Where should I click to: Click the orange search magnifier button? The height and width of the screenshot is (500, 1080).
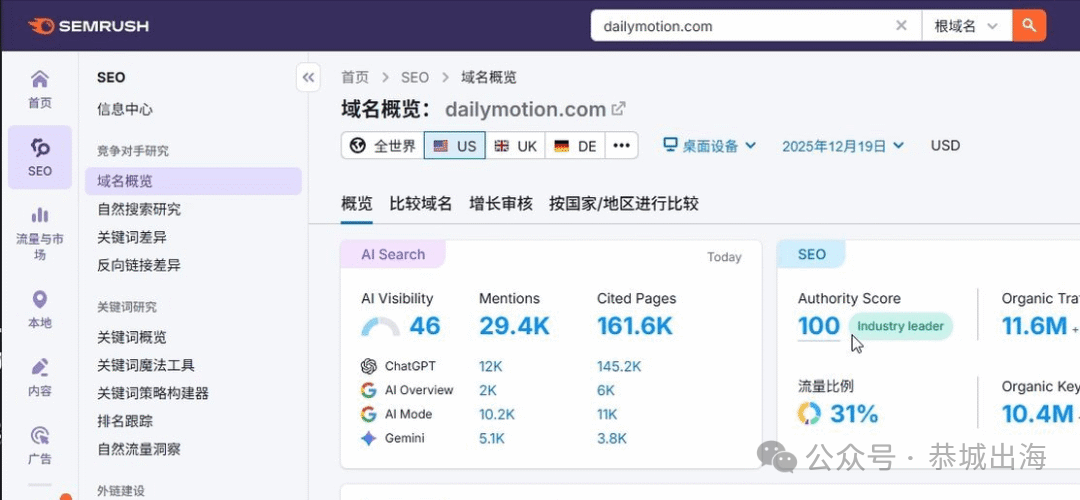(x=1029, y=26)
